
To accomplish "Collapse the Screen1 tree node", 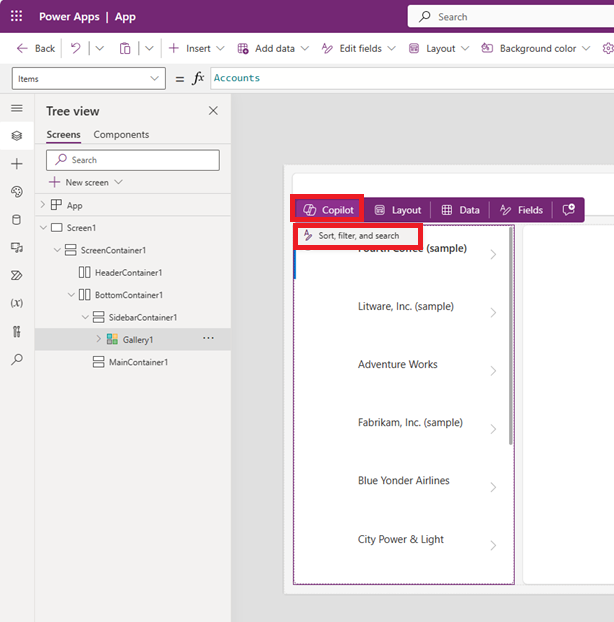I will coord(42,228).
